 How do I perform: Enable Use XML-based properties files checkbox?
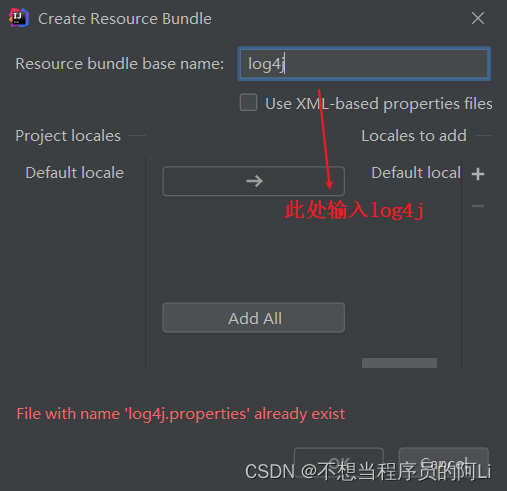(248, 102)
